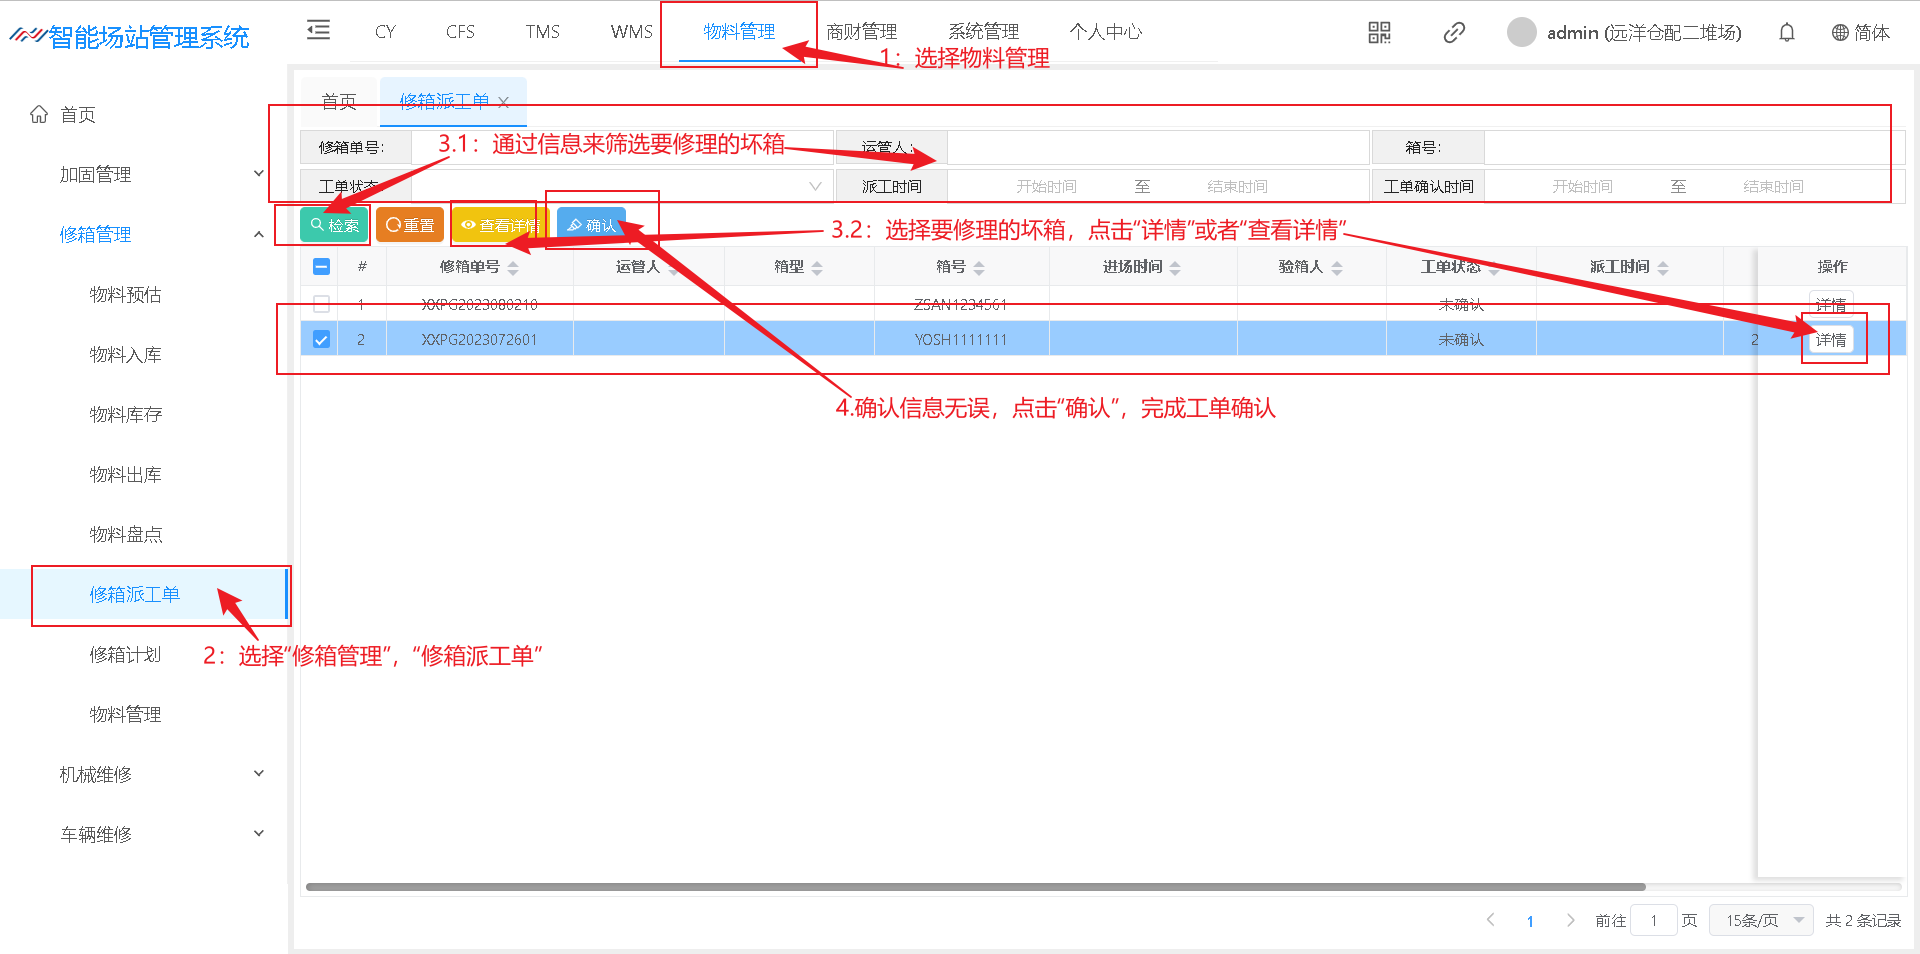Uncheck the row 2 checkbox

pos(321,340)
